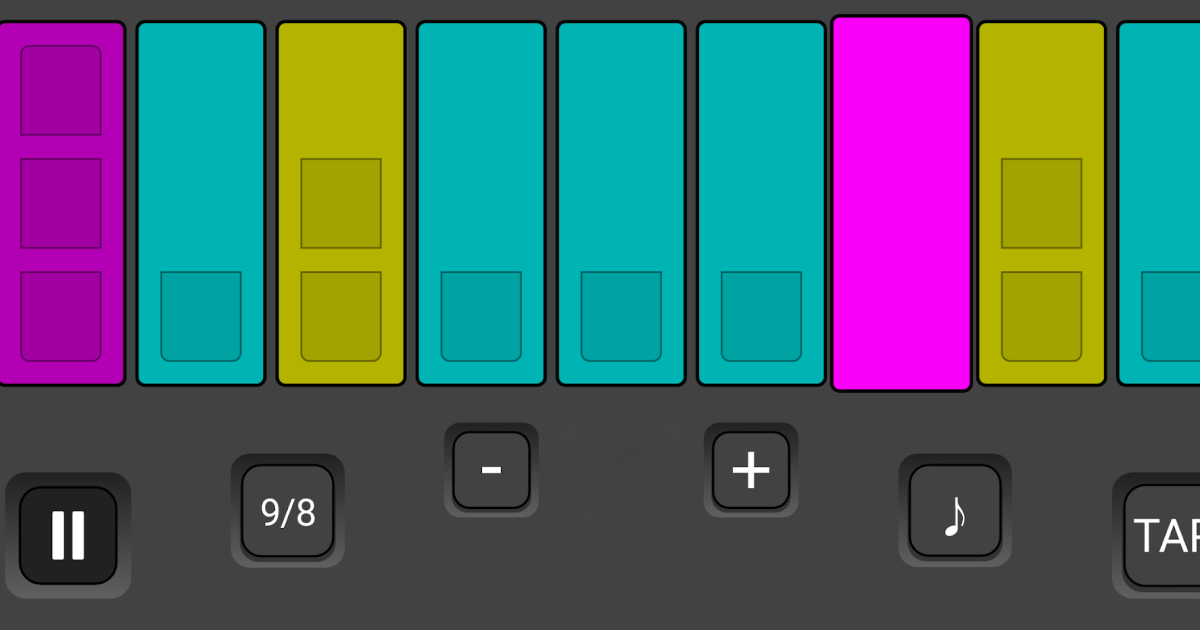Select the middle square in the purple first beat bar

61,203
